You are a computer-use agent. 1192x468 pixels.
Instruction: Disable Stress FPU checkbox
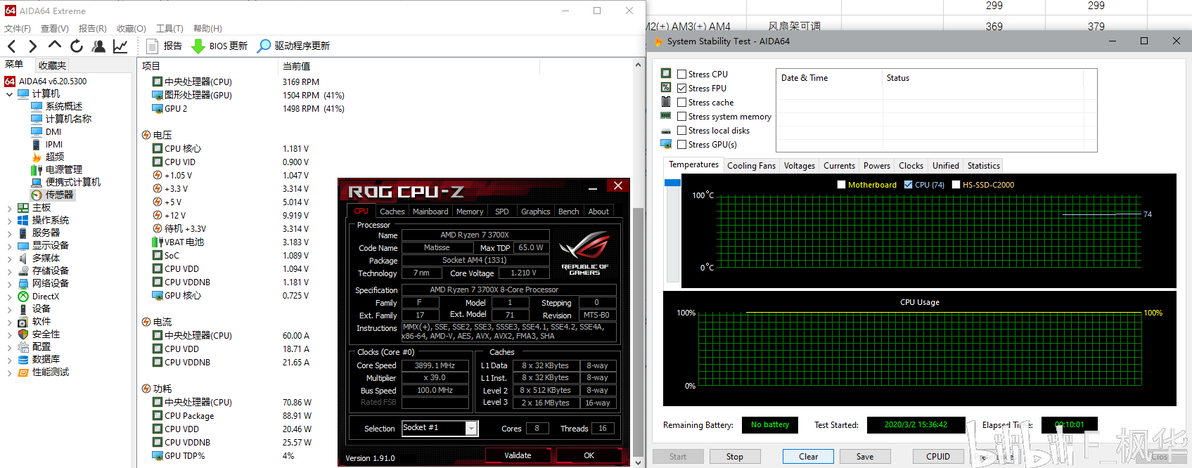(681, 88)
